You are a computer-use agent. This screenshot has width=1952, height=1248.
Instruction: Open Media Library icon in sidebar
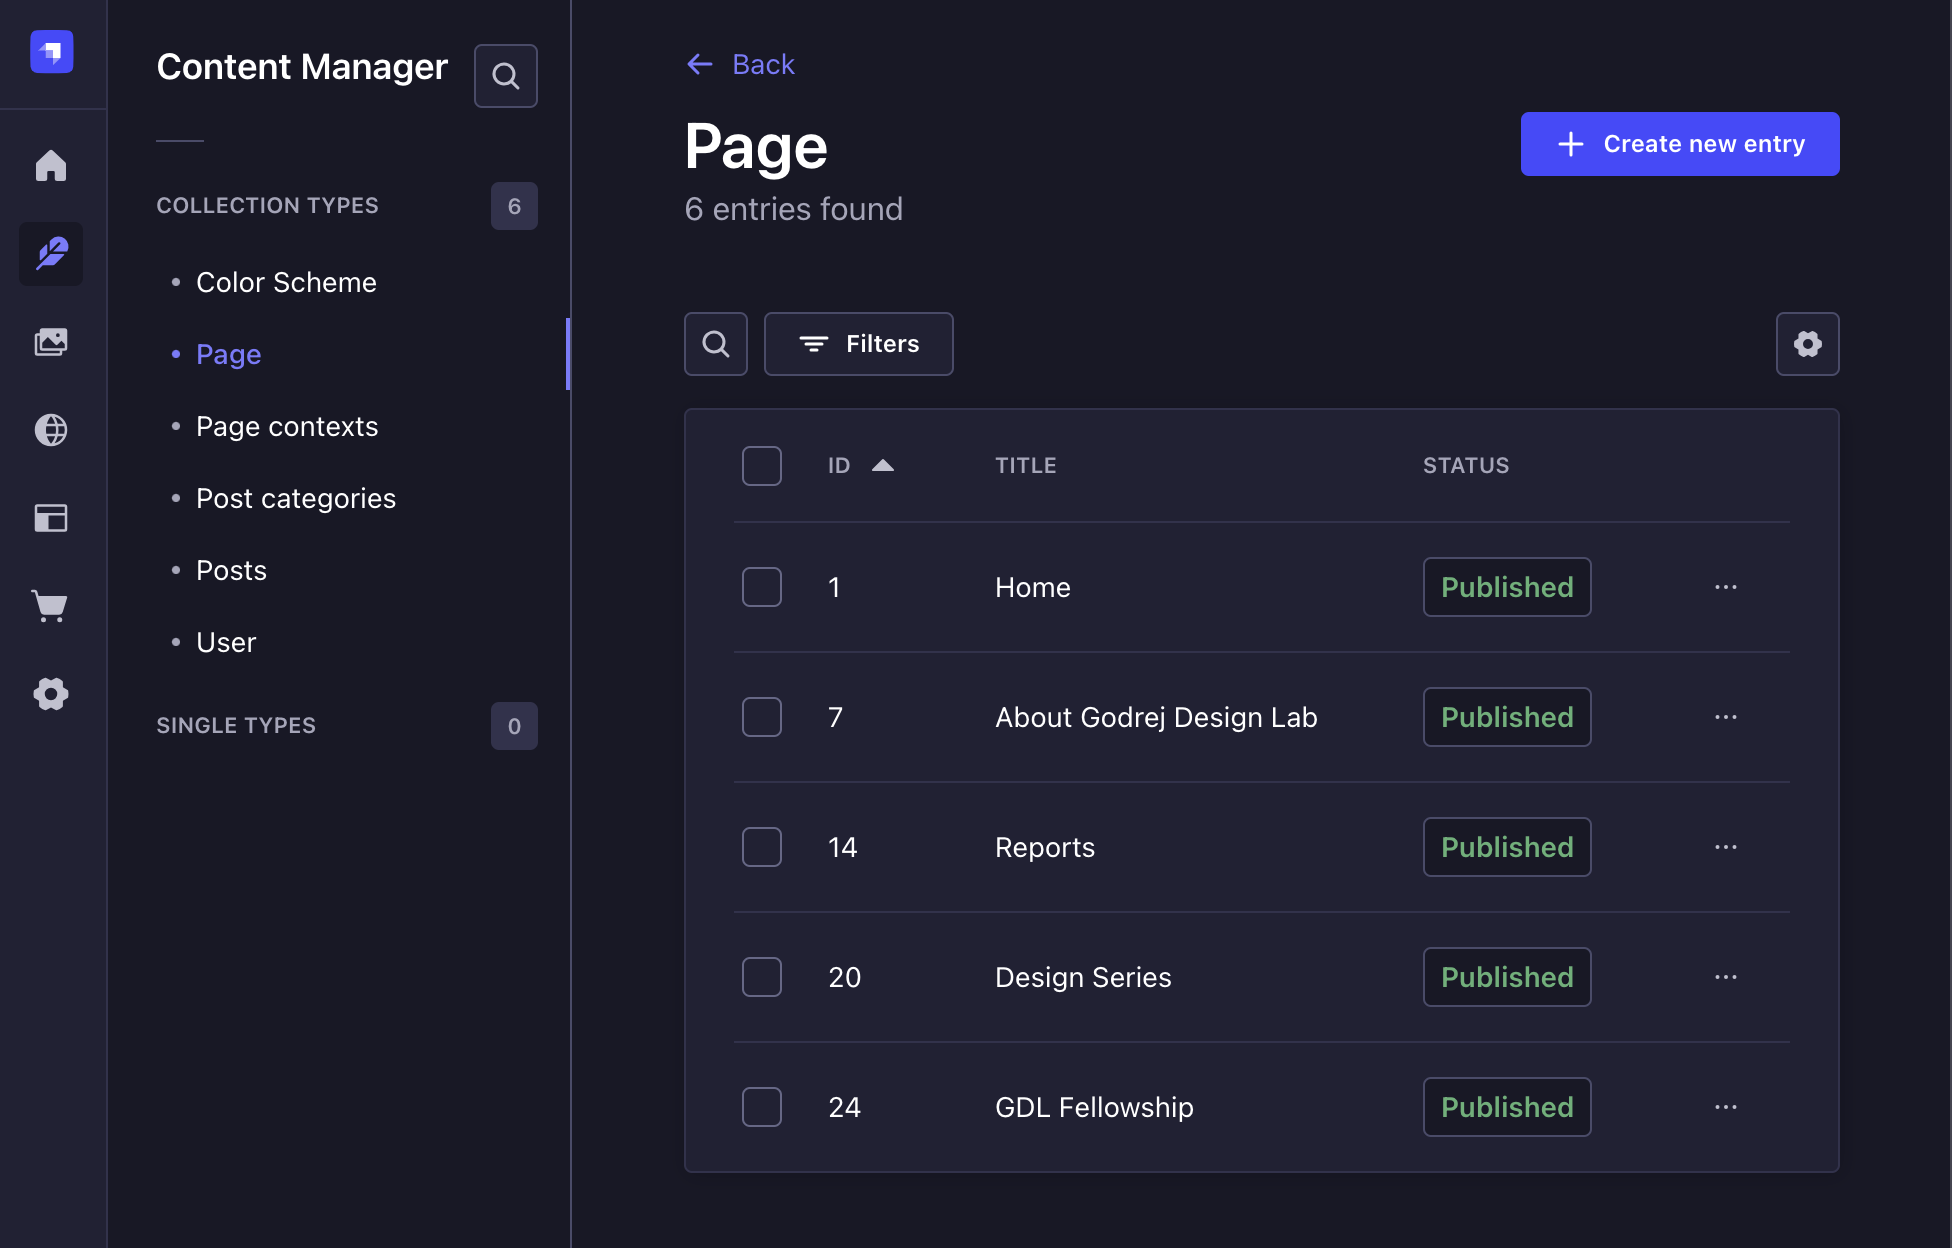point(51,342)
